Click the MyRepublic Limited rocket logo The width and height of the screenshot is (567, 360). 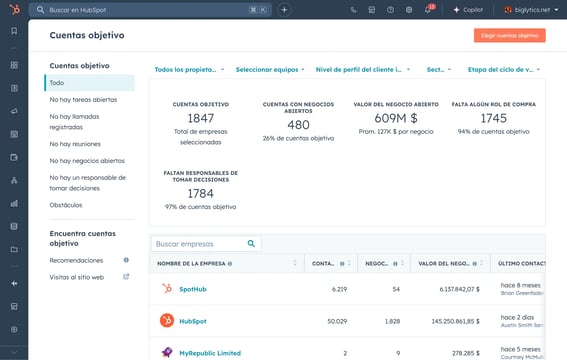tap(167, 352)
